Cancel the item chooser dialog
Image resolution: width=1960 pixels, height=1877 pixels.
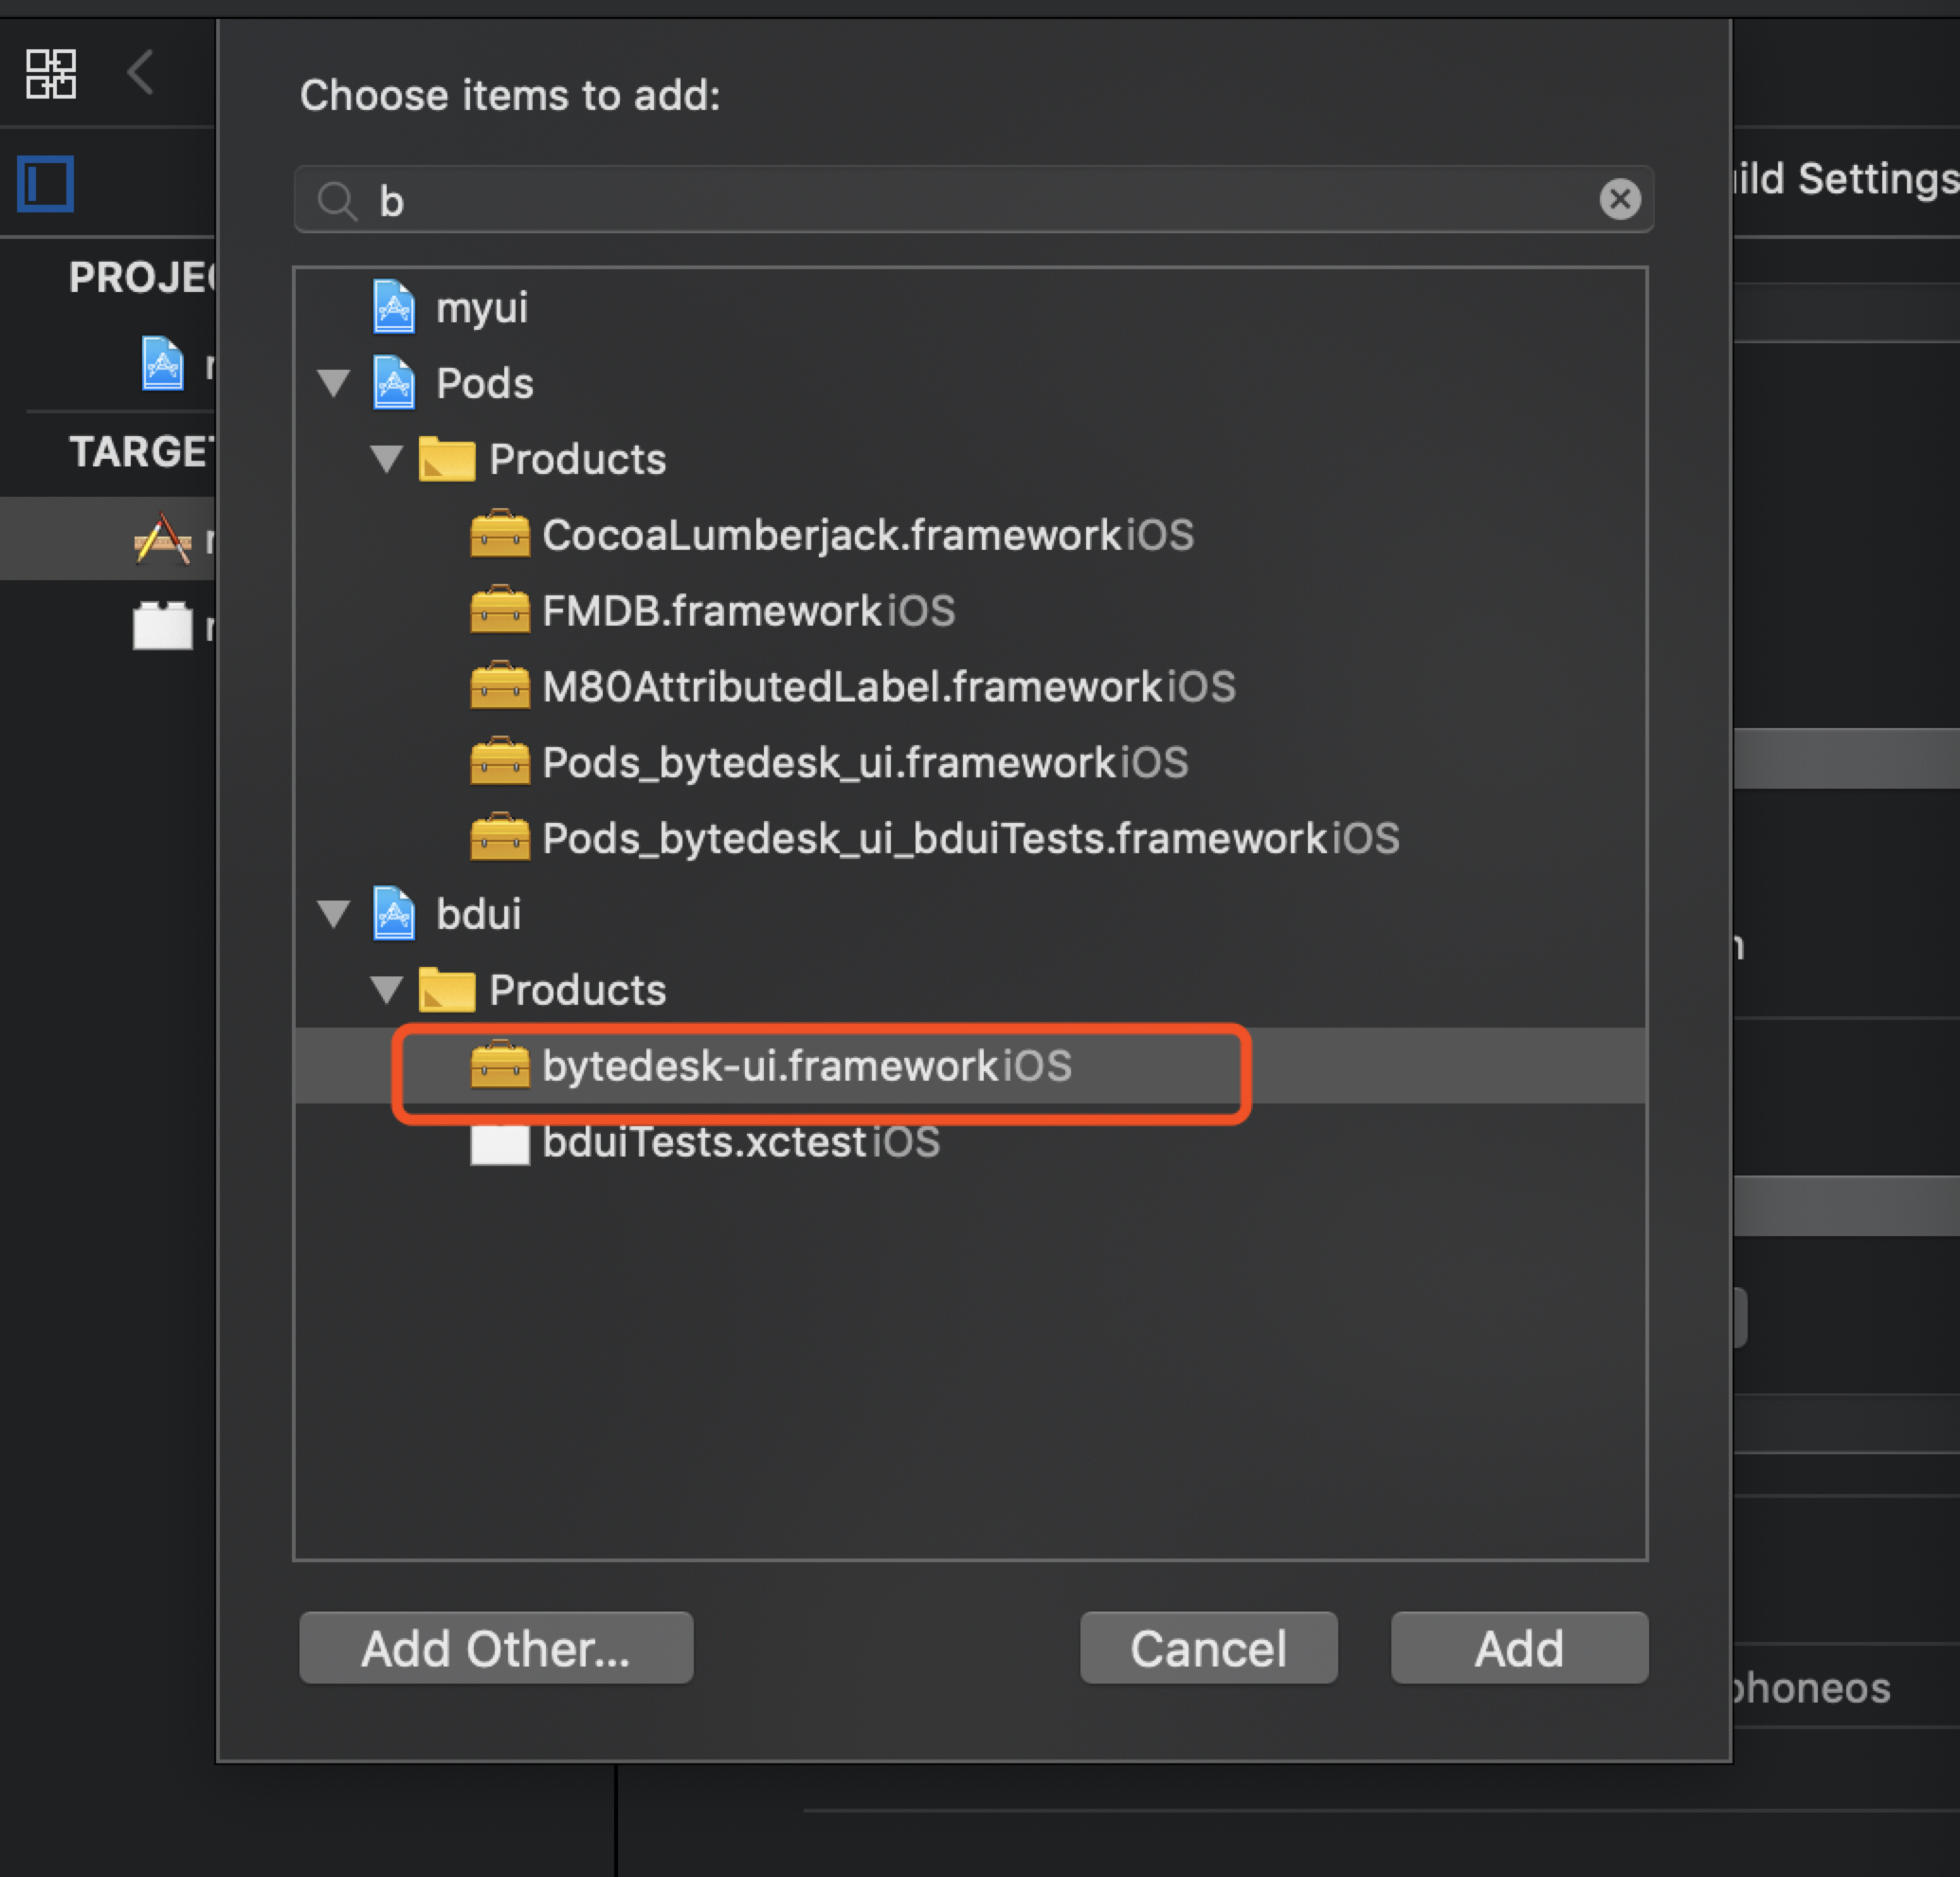pyautogui.click(x=1208, y=1648)
